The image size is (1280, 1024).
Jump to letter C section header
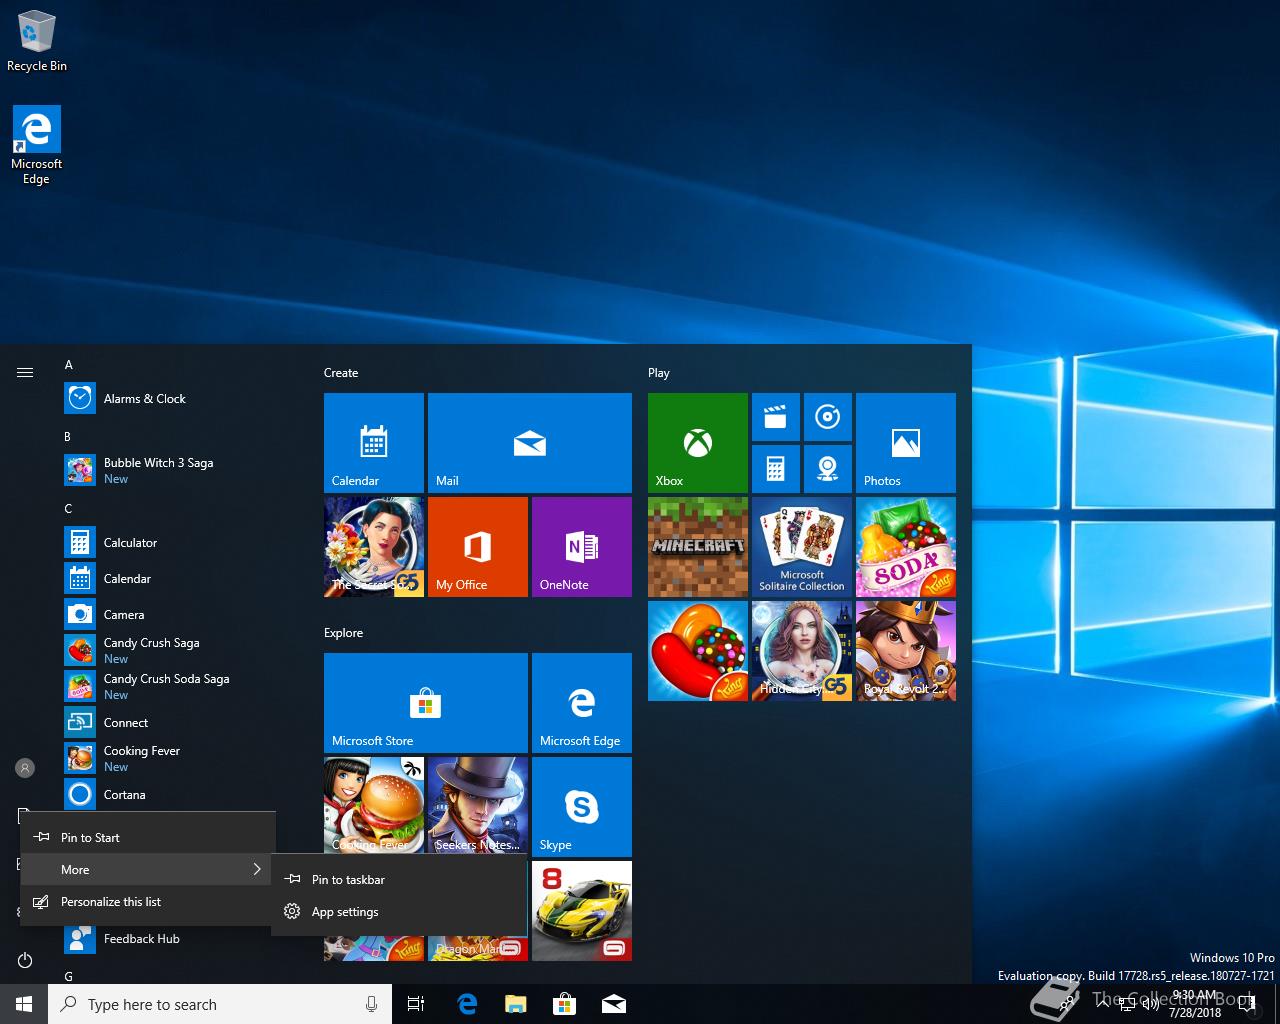pyautogui.click(x=68, y=509)
